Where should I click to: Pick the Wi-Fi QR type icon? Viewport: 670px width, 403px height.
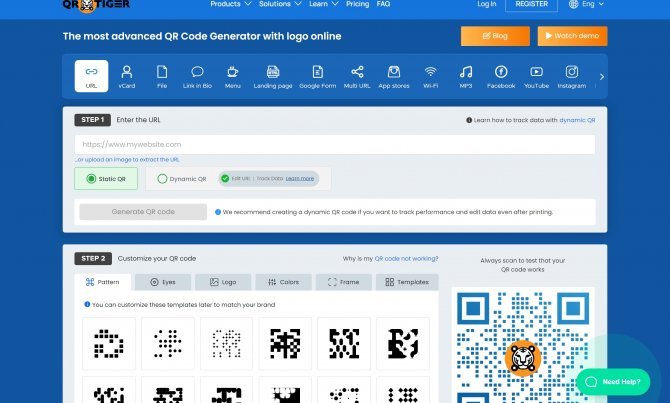431,71
